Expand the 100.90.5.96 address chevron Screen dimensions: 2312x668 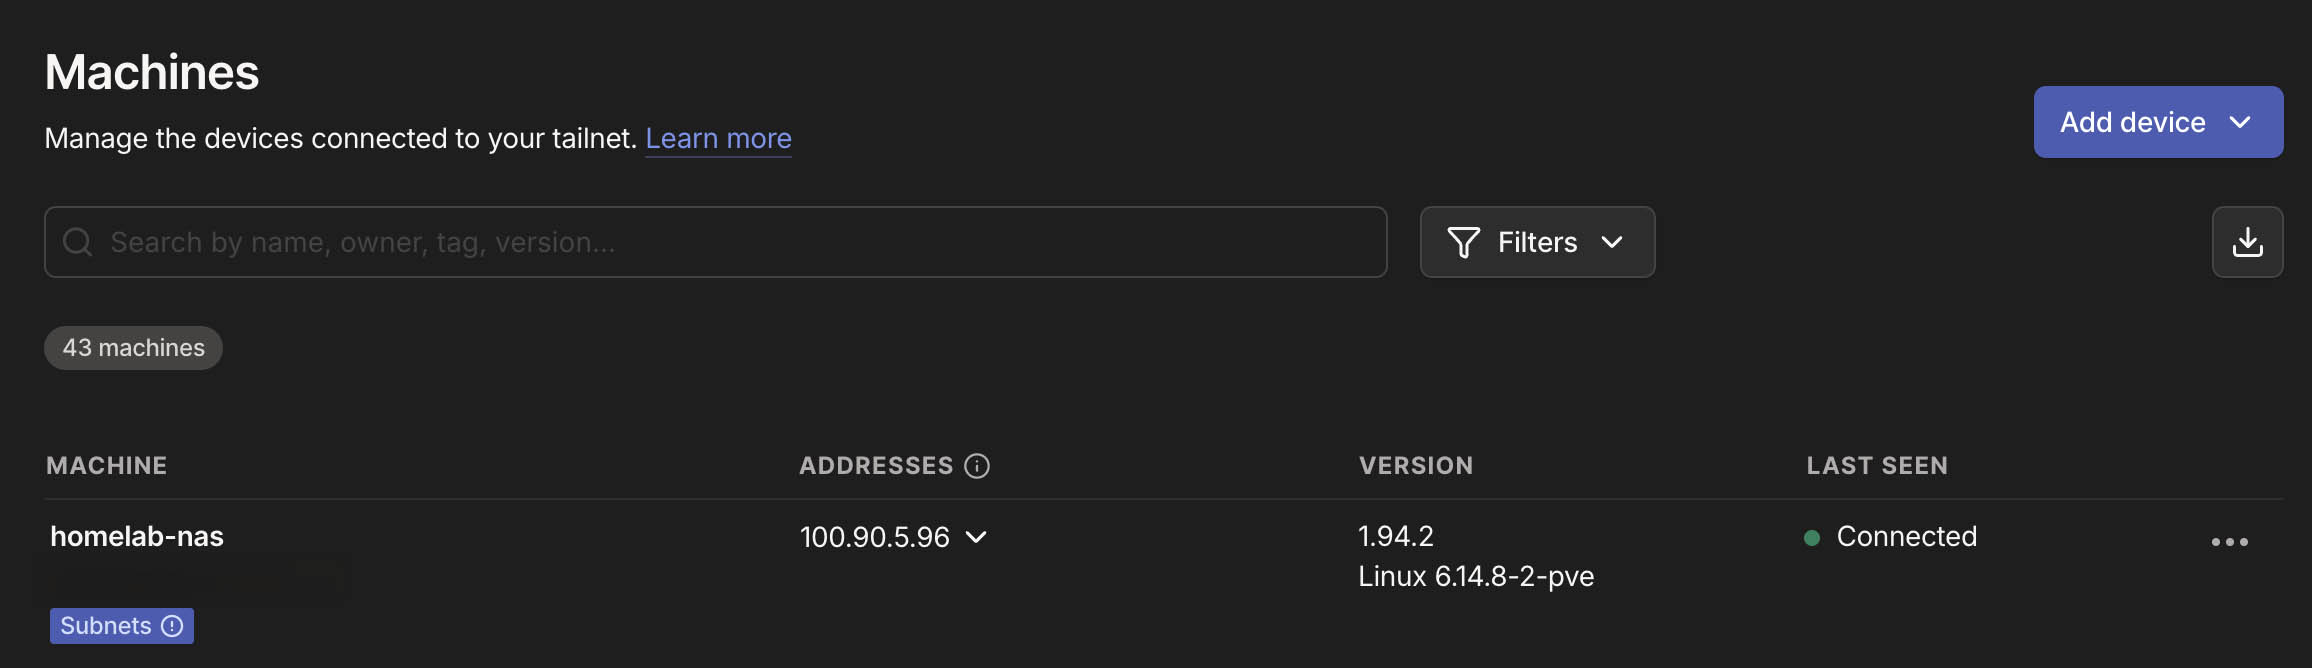pyautogui.click(x=976, y=537)
